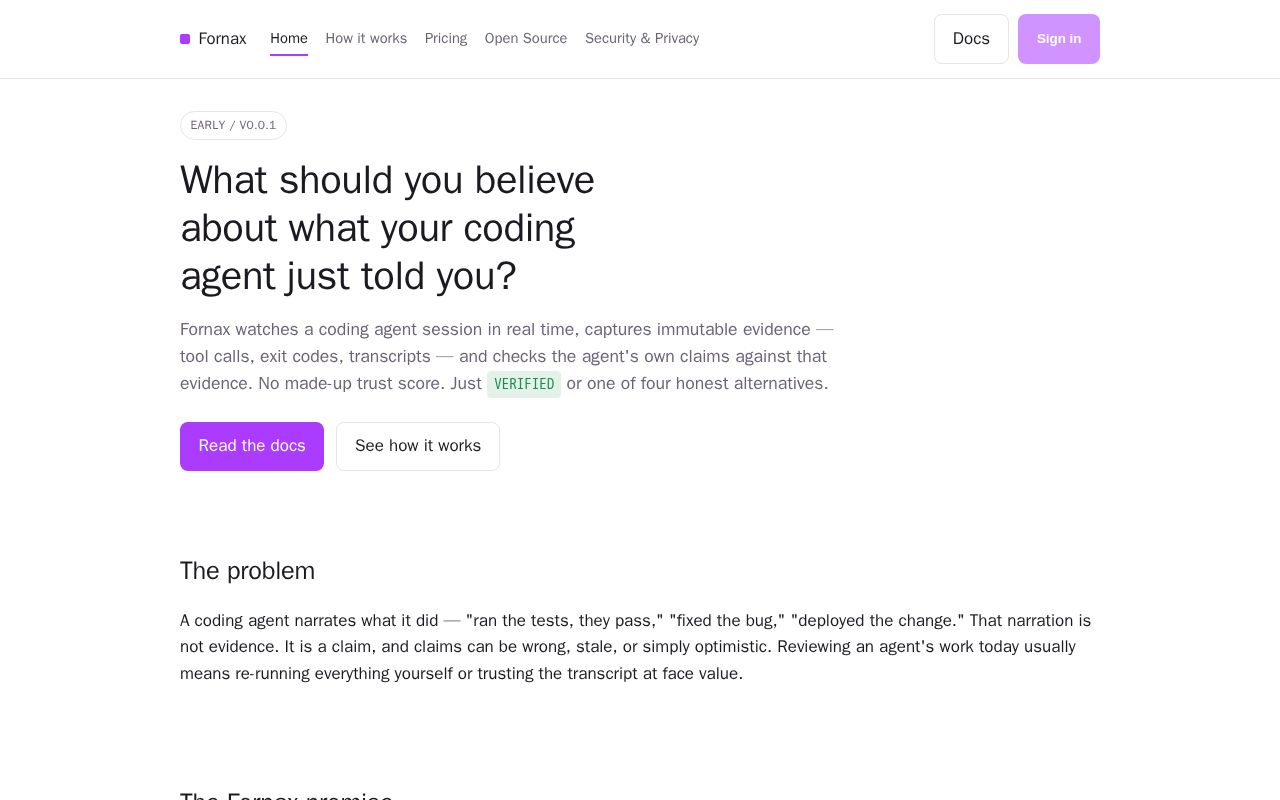
Task: Open Security & Privacy in navigation
Action: tap(642, 39)
